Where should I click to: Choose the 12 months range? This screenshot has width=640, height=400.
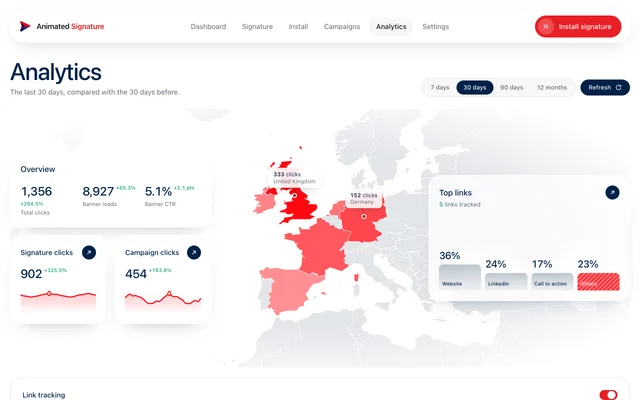pos(552,87)
